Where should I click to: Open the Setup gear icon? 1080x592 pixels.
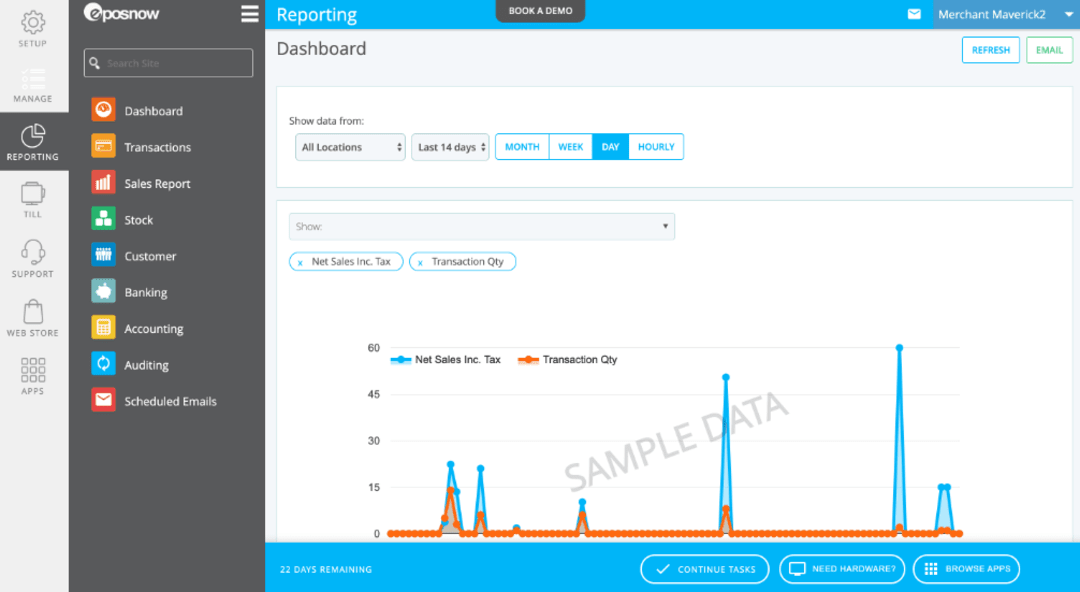pyautogui.click(x=33, y=23)
